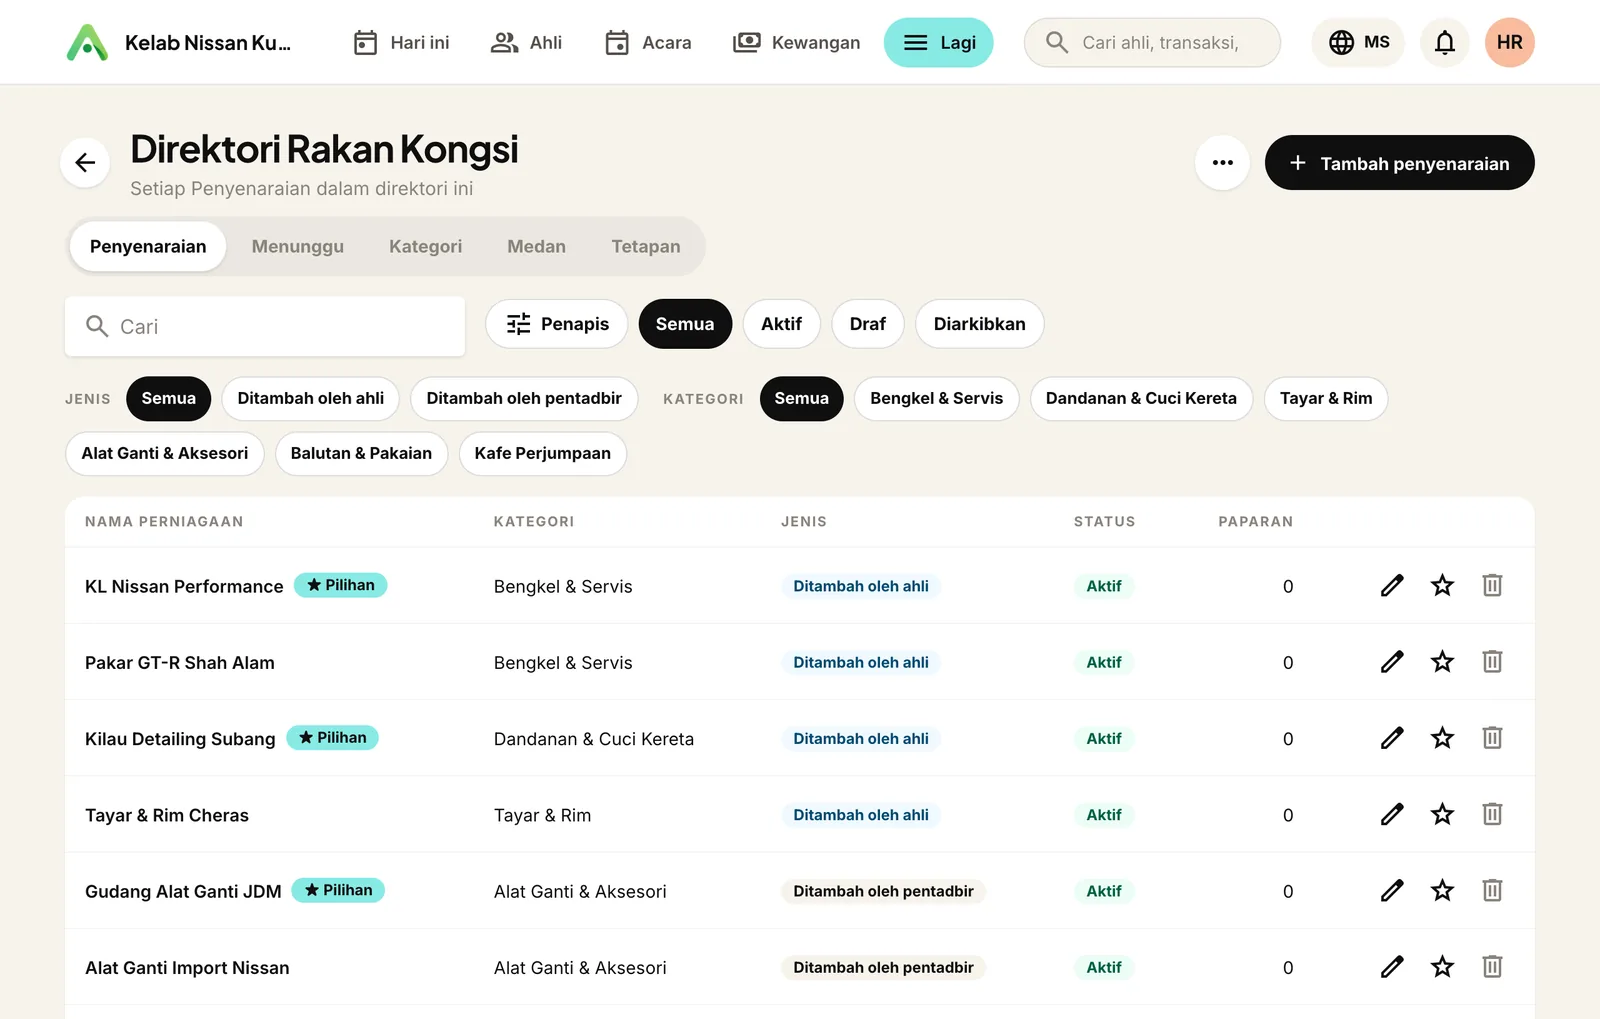Open the language selector MS
The image size is (1600, 1019).
point(1358,42)
